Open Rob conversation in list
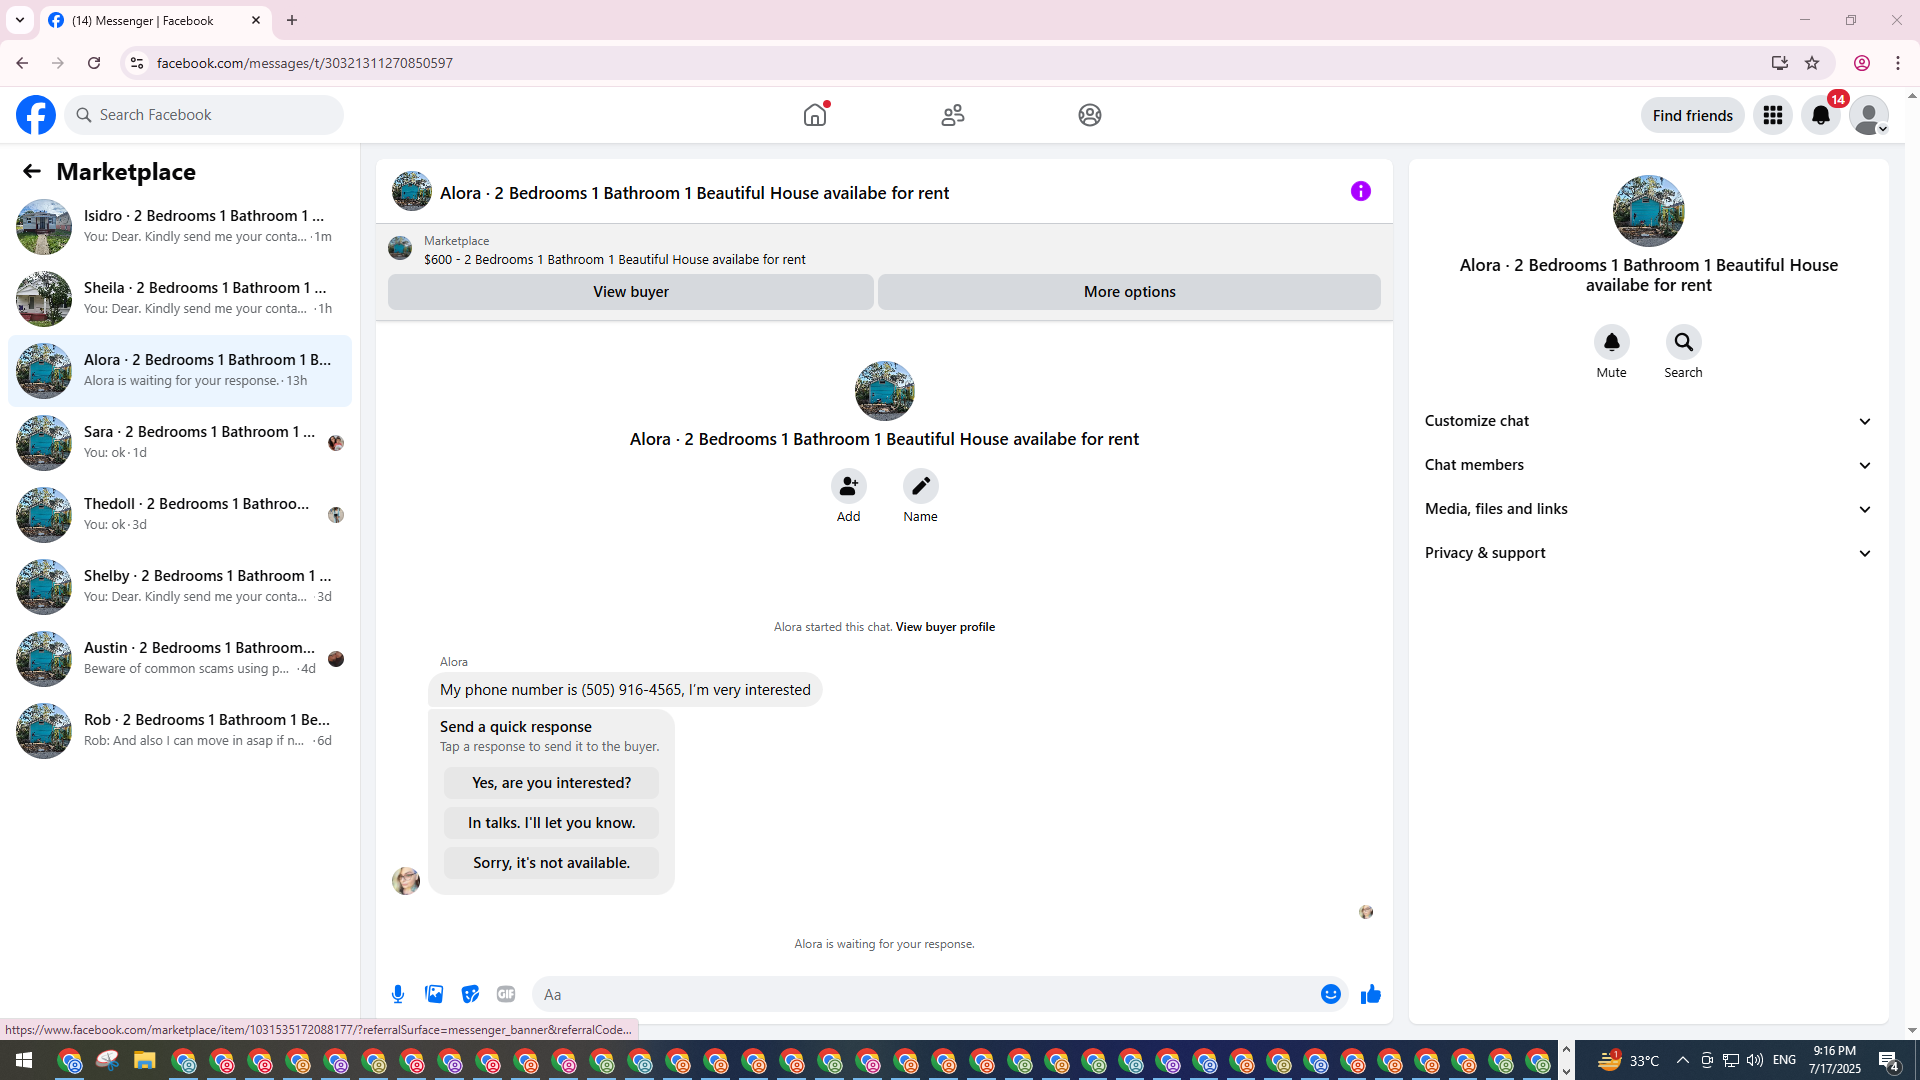Viewport: 1920px width, 1080px height. 180,731
